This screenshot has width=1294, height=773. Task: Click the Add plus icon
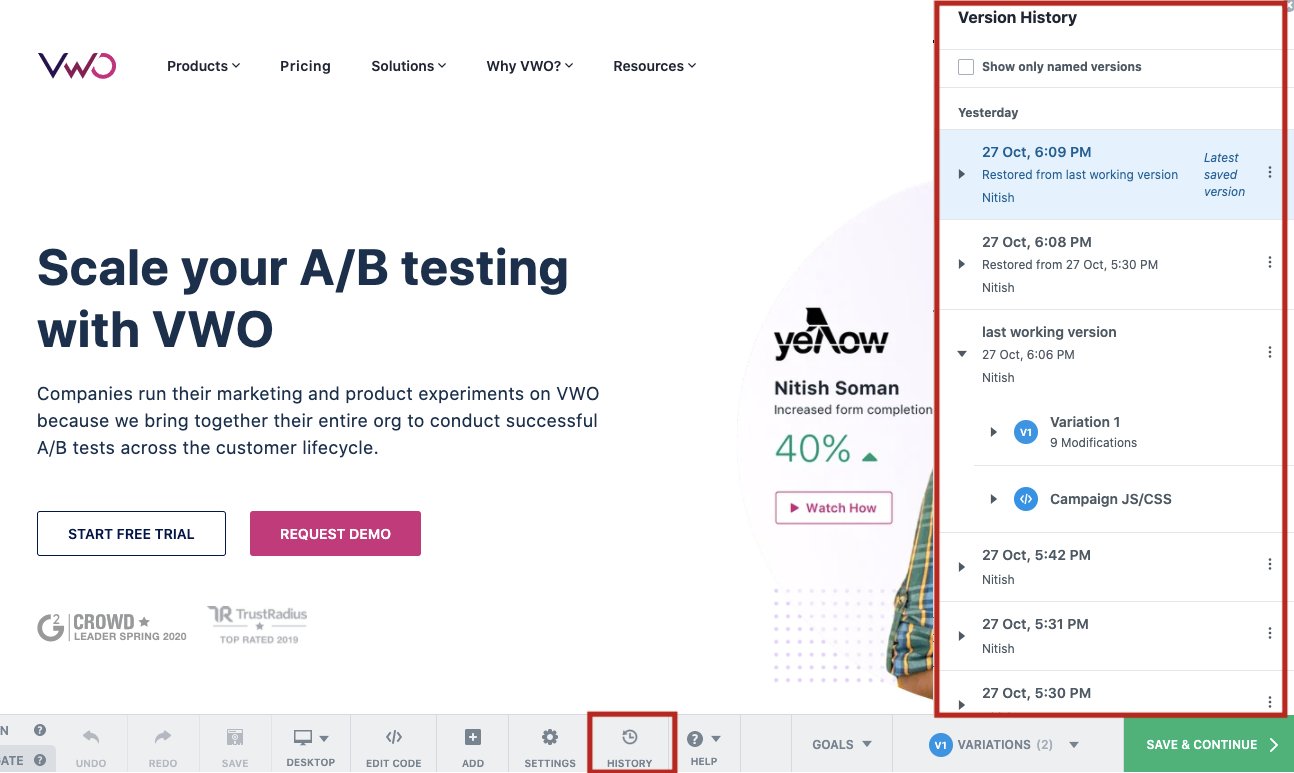(x=473, y=737)
